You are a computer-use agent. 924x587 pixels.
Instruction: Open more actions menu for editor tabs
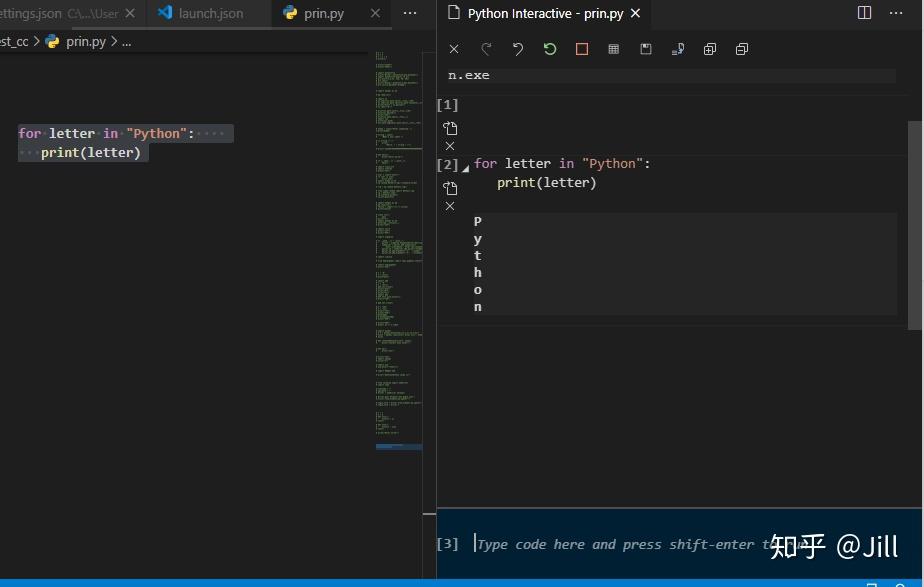[411, 13]
